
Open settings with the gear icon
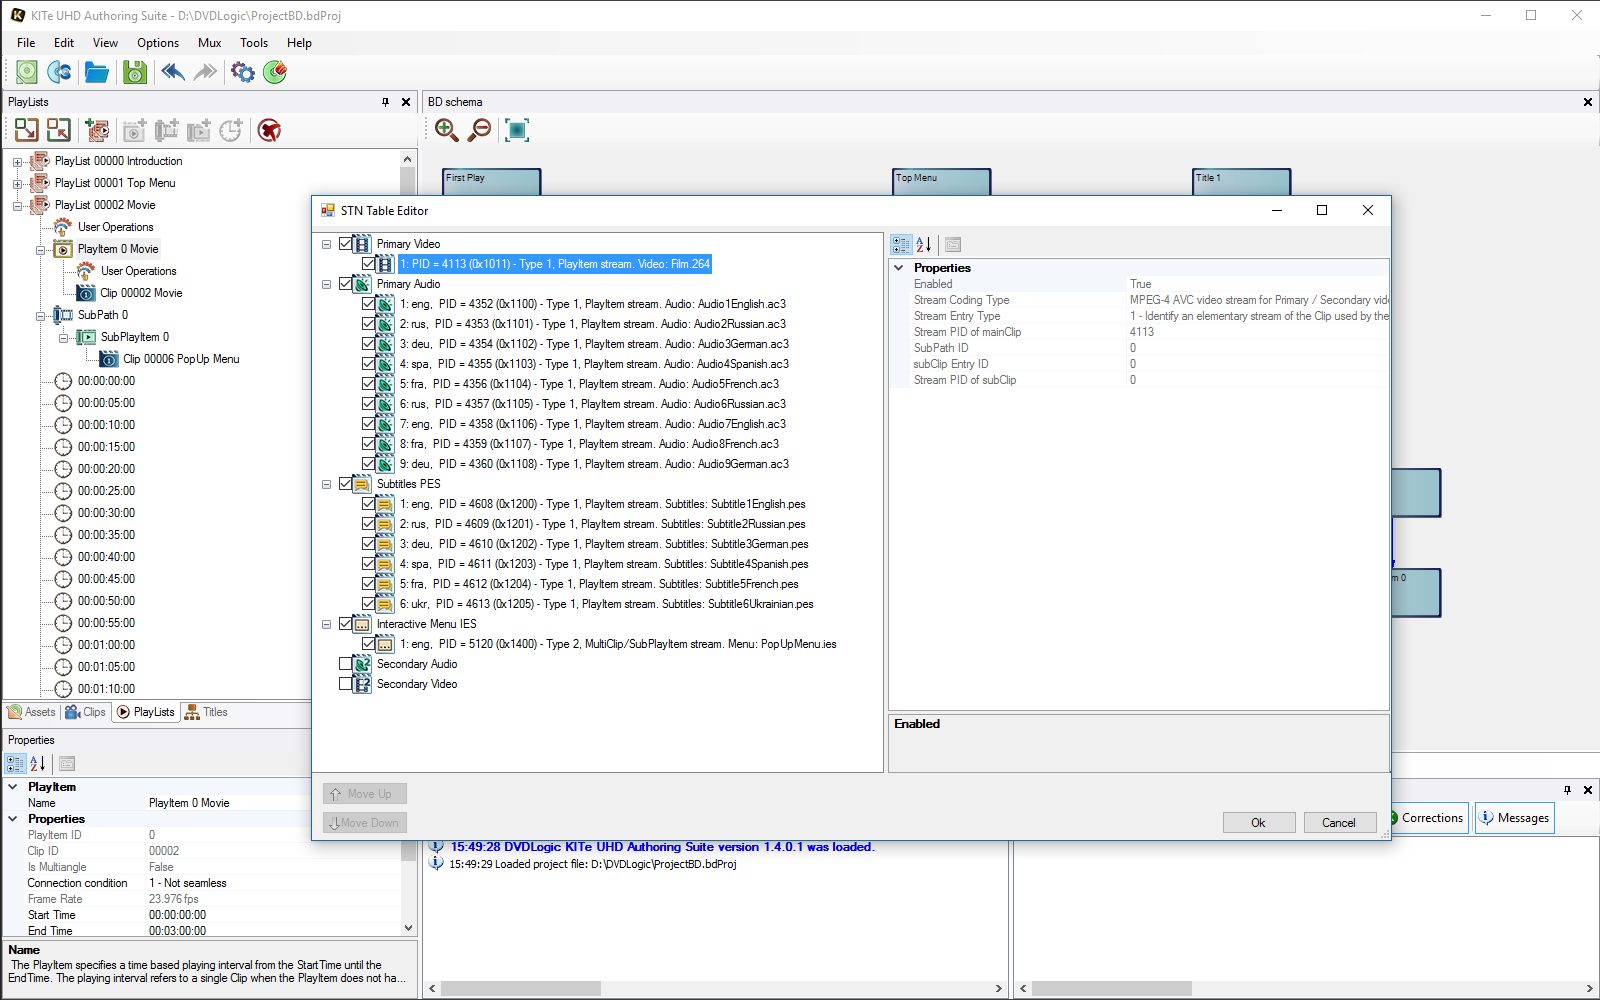(x=242, y=72)
